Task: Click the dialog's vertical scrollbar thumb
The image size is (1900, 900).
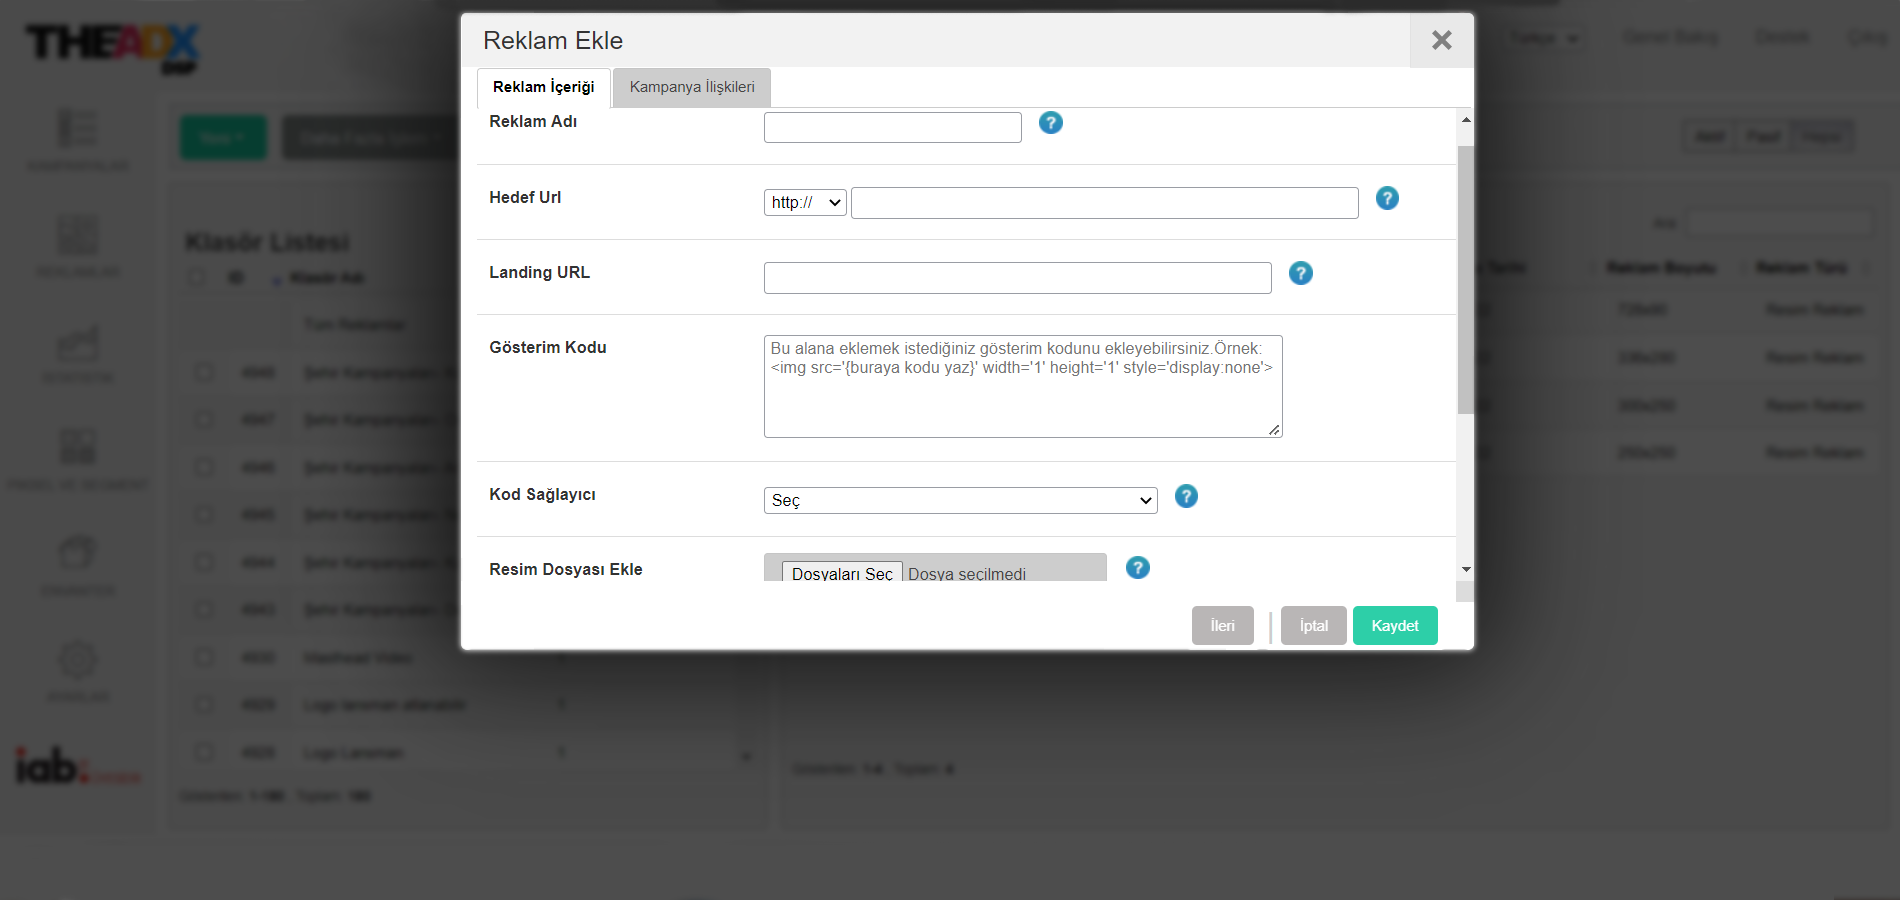Action: pos(1465,280)
